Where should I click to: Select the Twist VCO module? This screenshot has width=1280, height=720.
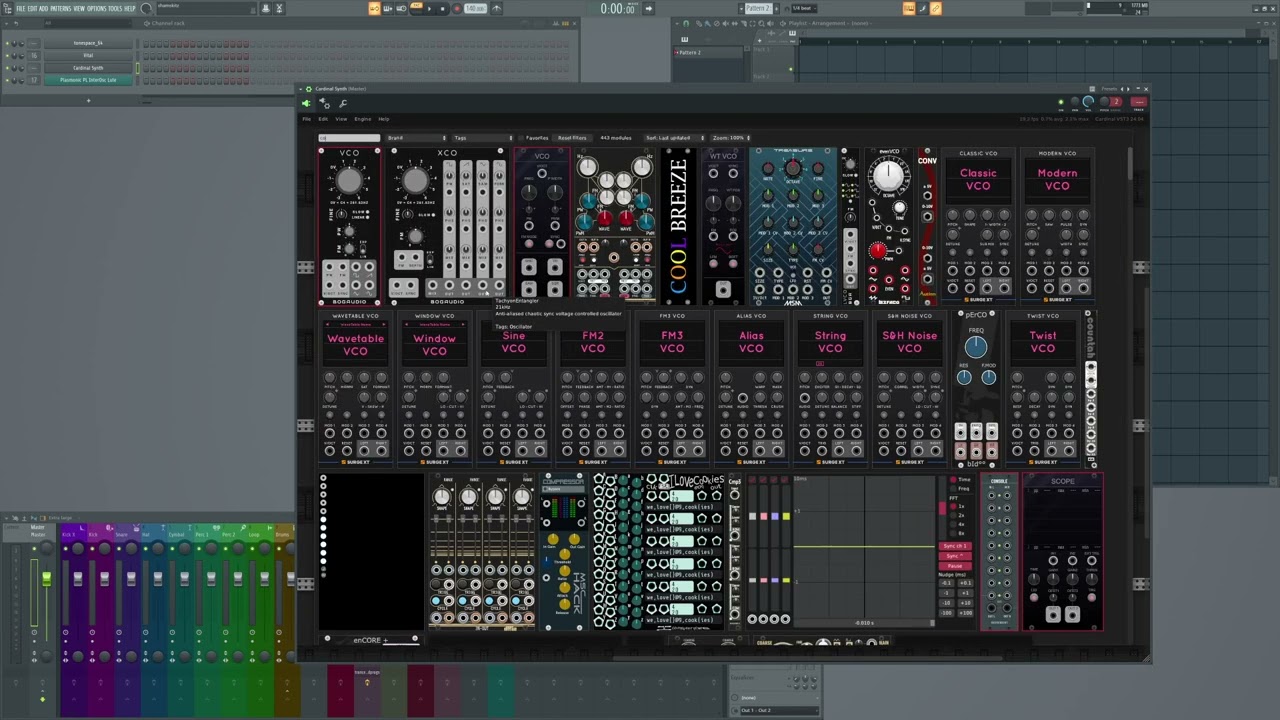coord(1042,388)
